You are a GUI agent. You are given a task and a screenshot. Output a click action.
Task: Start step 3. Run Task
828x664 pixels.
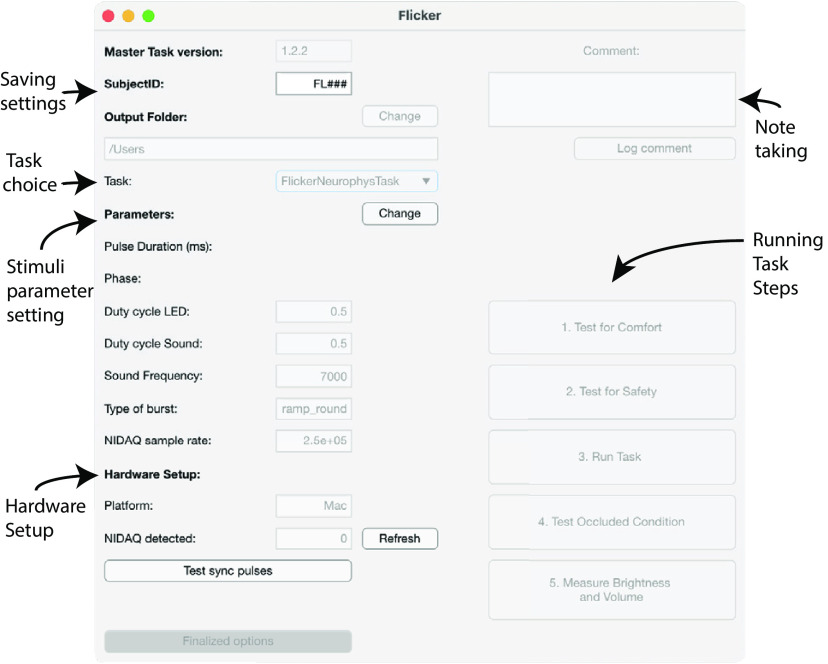click(x=611, y=457)
